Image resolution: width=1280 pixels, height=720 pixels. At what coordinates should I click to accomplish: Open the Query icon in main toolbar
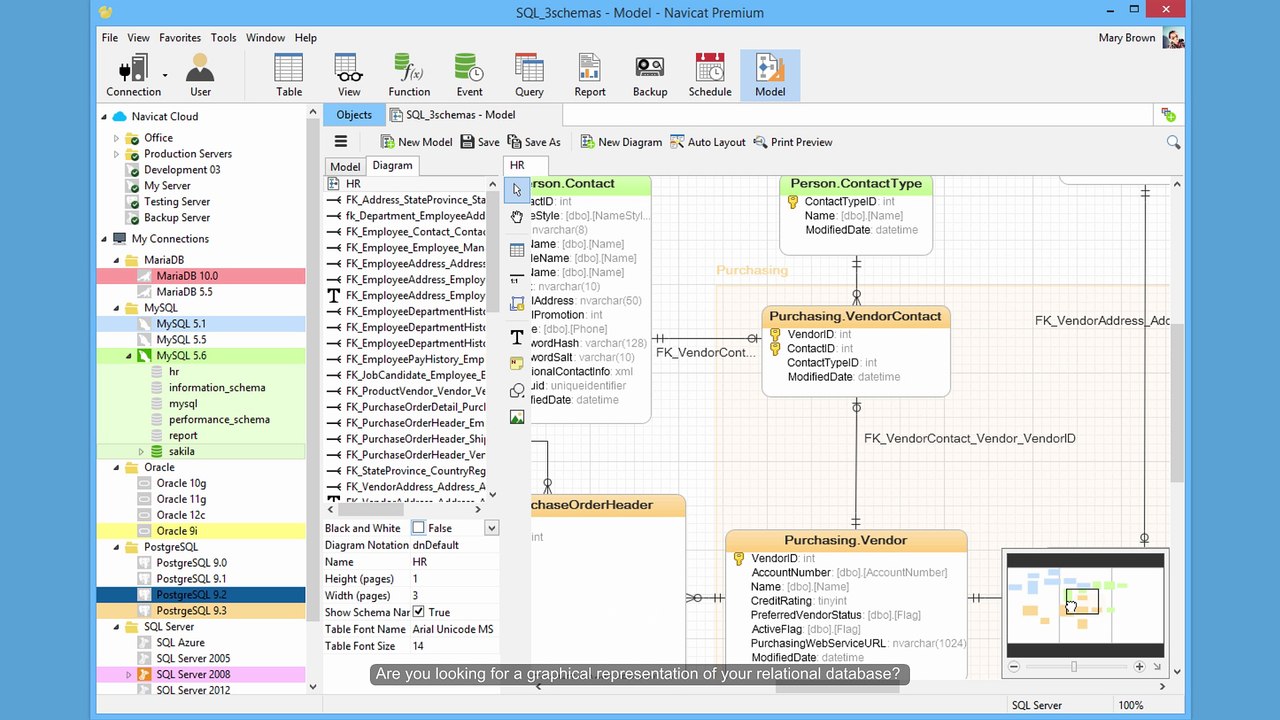point(529,75)
